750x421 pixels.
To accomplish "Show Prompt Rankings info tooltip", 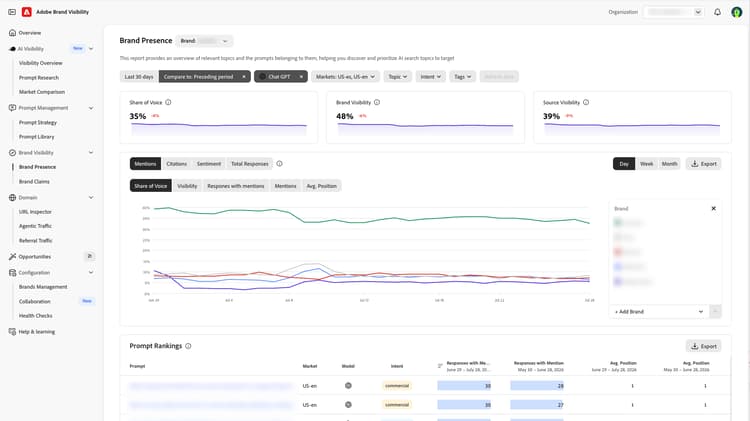I will pyautogui.click(x=188, y=346).
